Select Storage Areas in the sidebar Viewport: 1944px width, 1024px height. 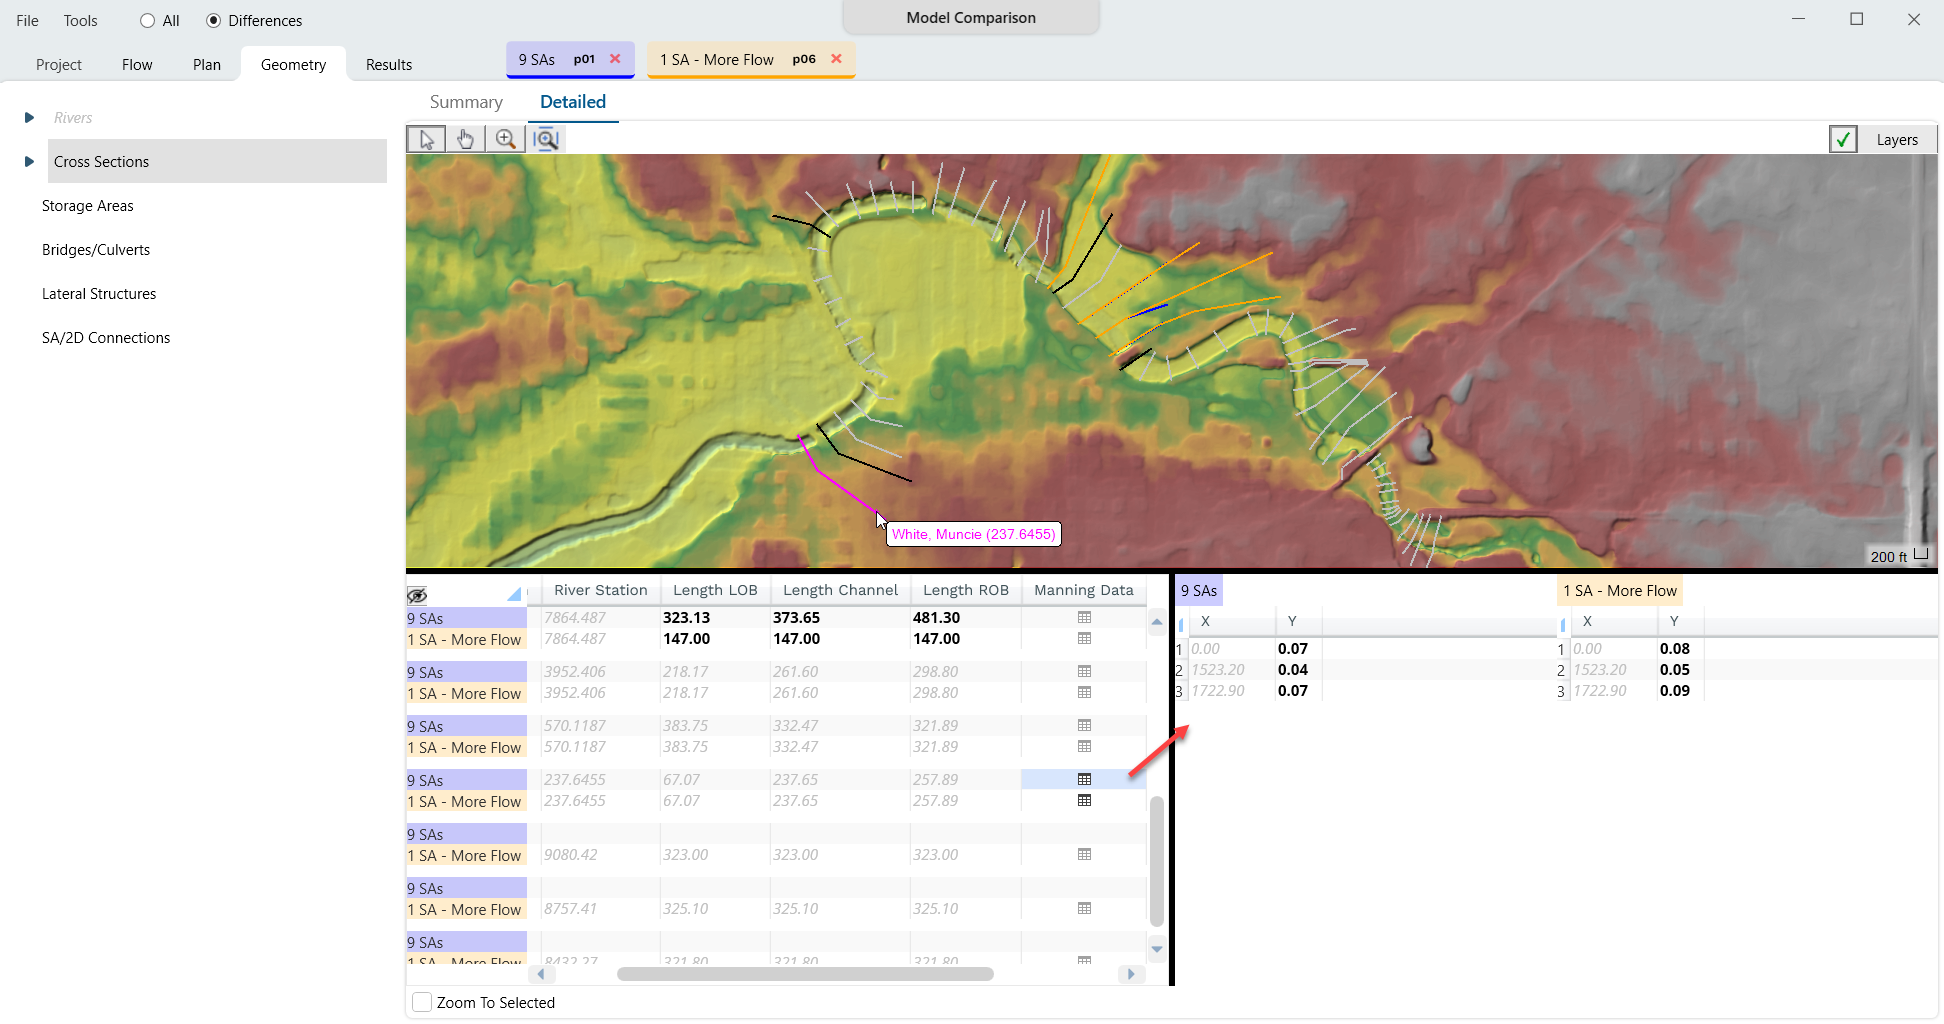[88, 206]
